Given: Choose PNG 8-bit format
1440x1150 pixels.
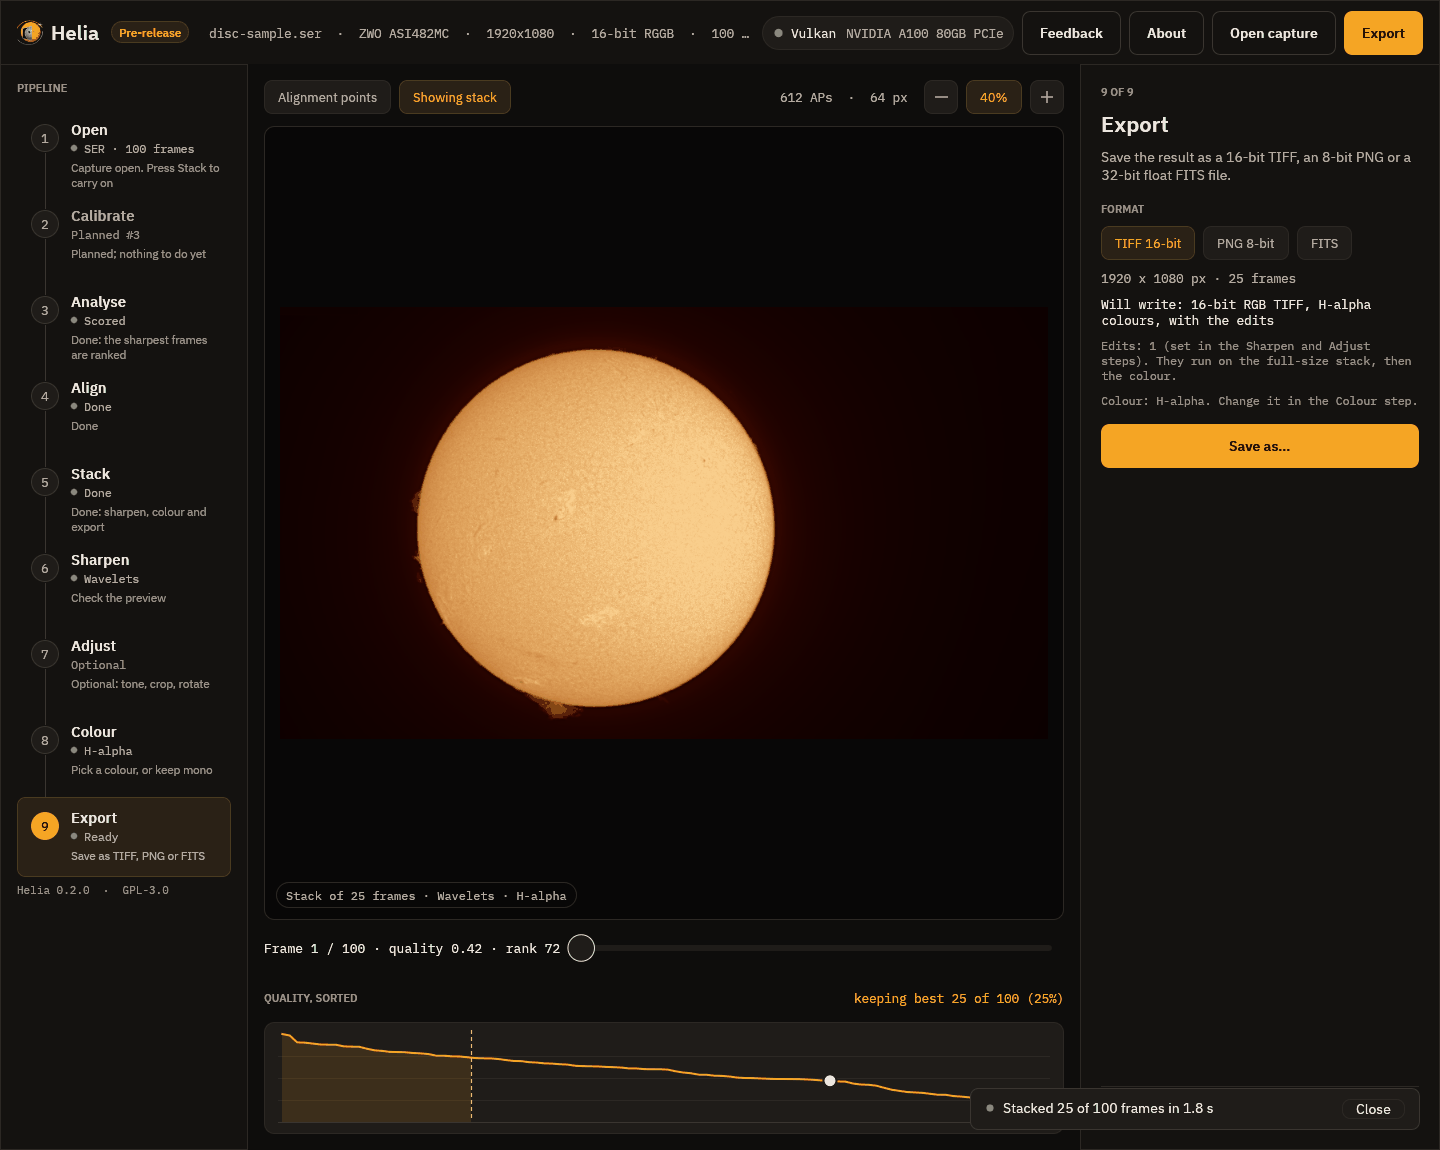Looking at the screenshot, I should click(x=1246, y=243).
